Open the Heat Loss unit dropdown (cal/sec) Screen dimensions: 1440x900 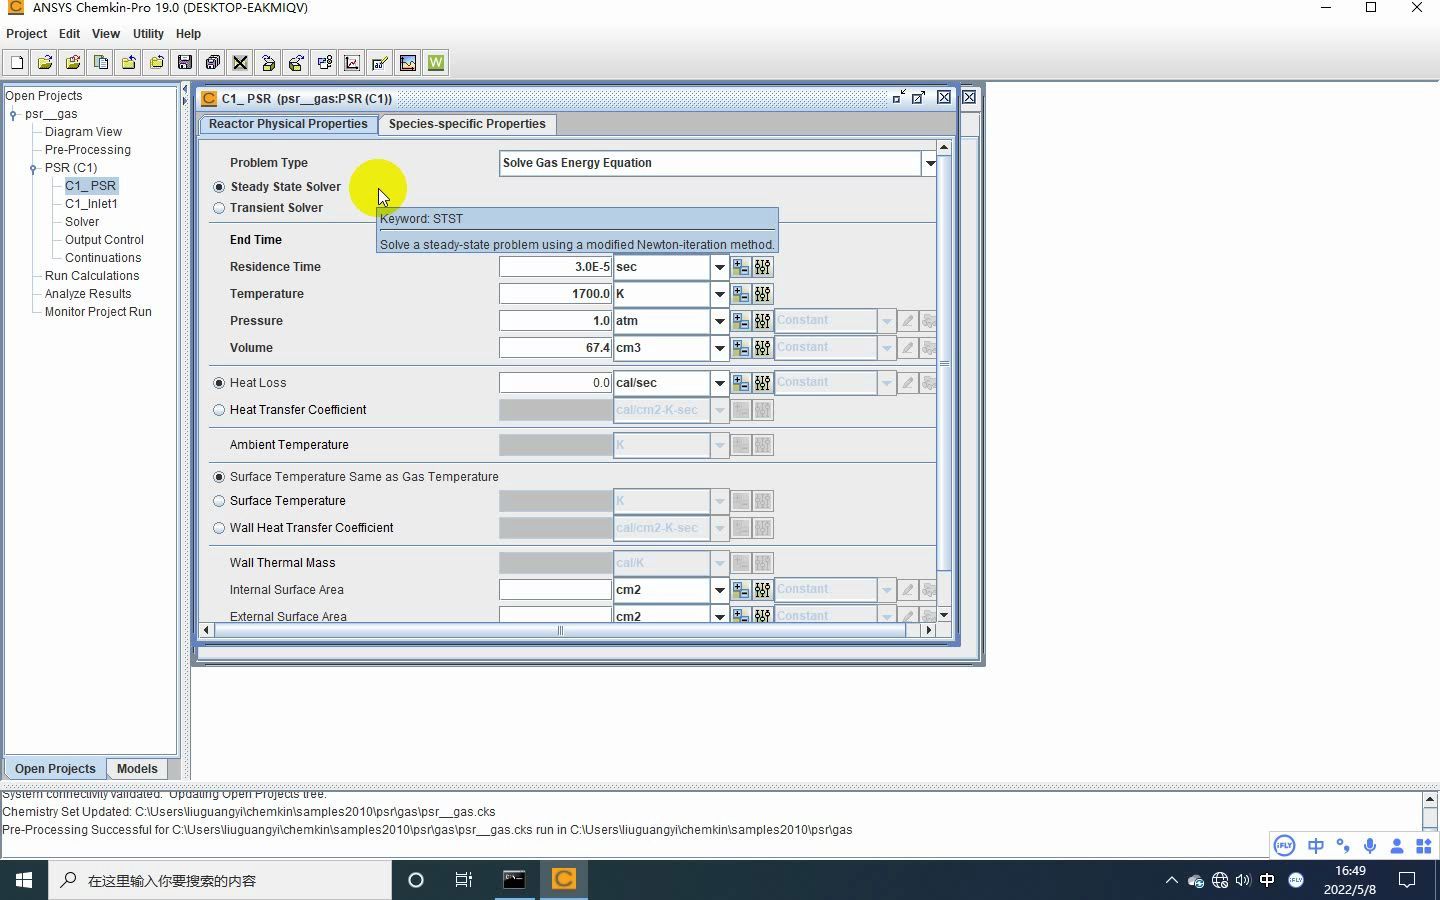tap(719, 383)
